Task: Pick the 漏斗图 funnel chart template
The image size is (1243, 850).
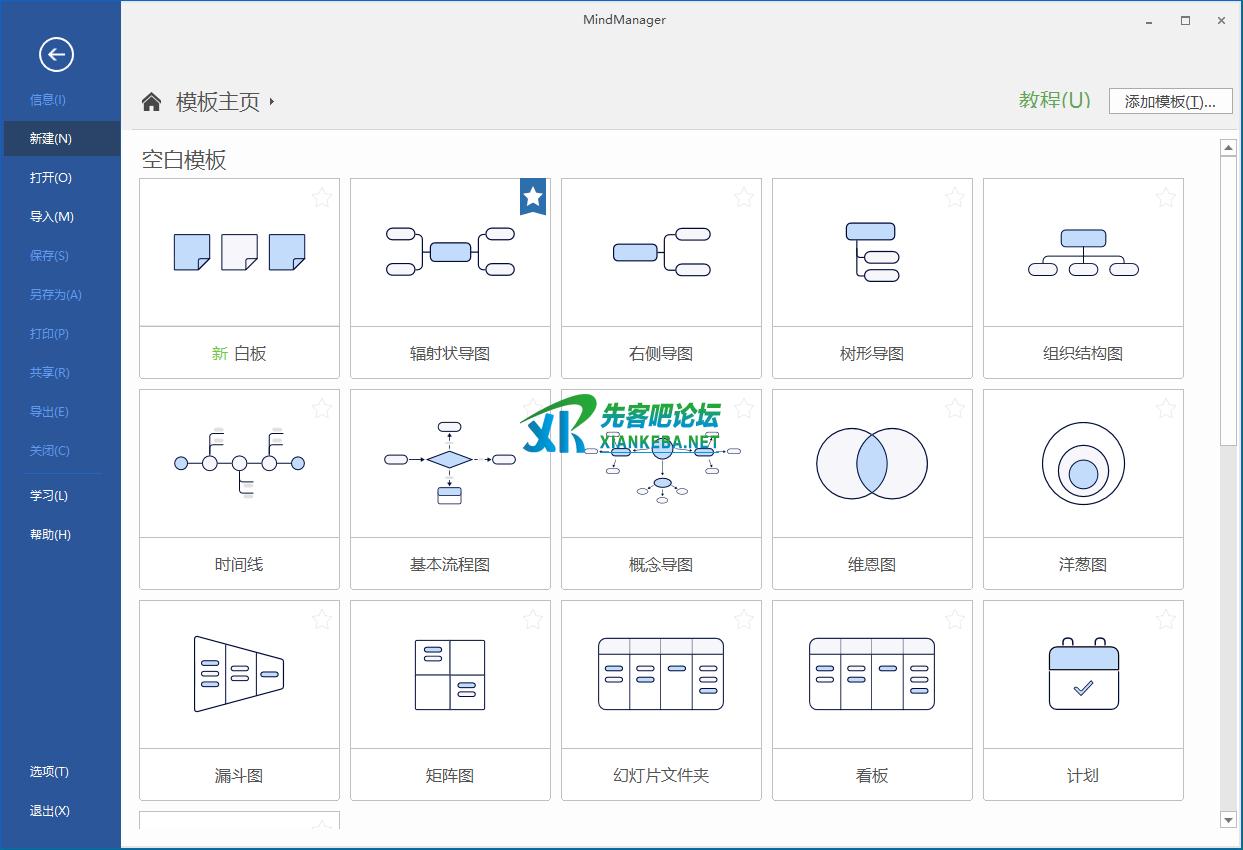Action: pyautogui.click(x=239, y=674)
